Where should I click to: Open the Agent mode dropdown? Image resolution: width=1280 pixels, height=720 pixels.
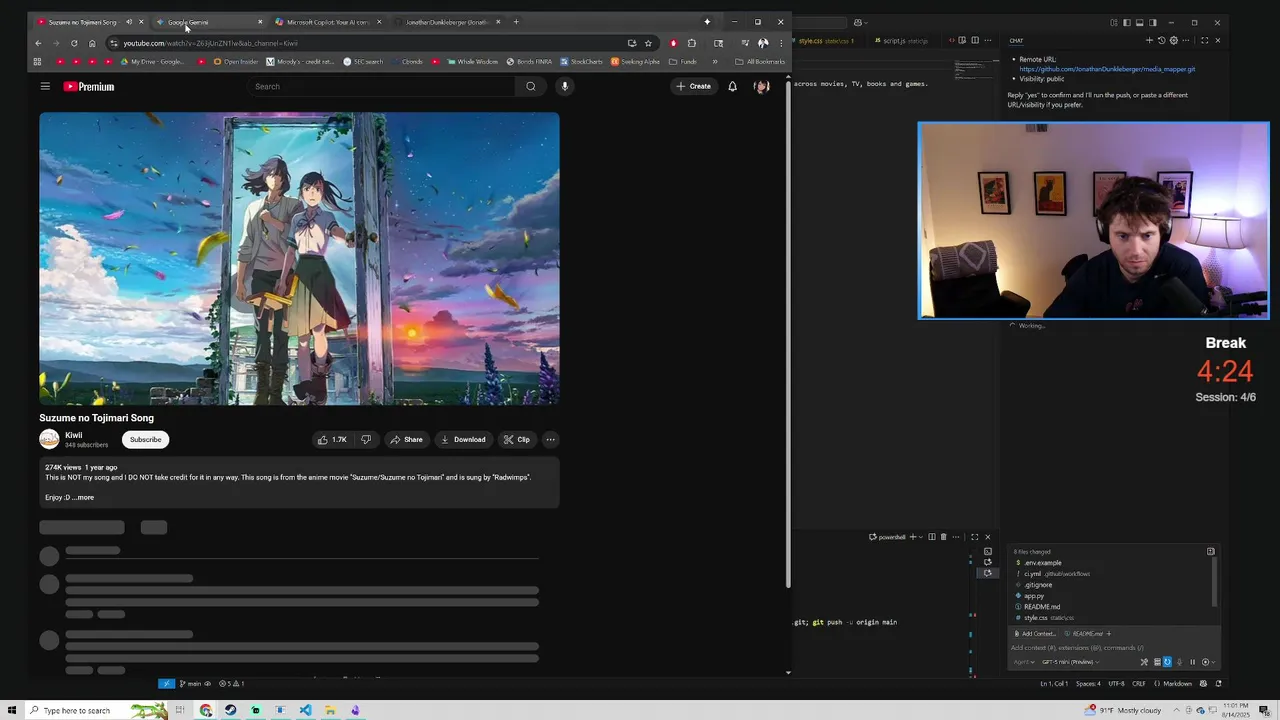click(x=1024, y=662)
